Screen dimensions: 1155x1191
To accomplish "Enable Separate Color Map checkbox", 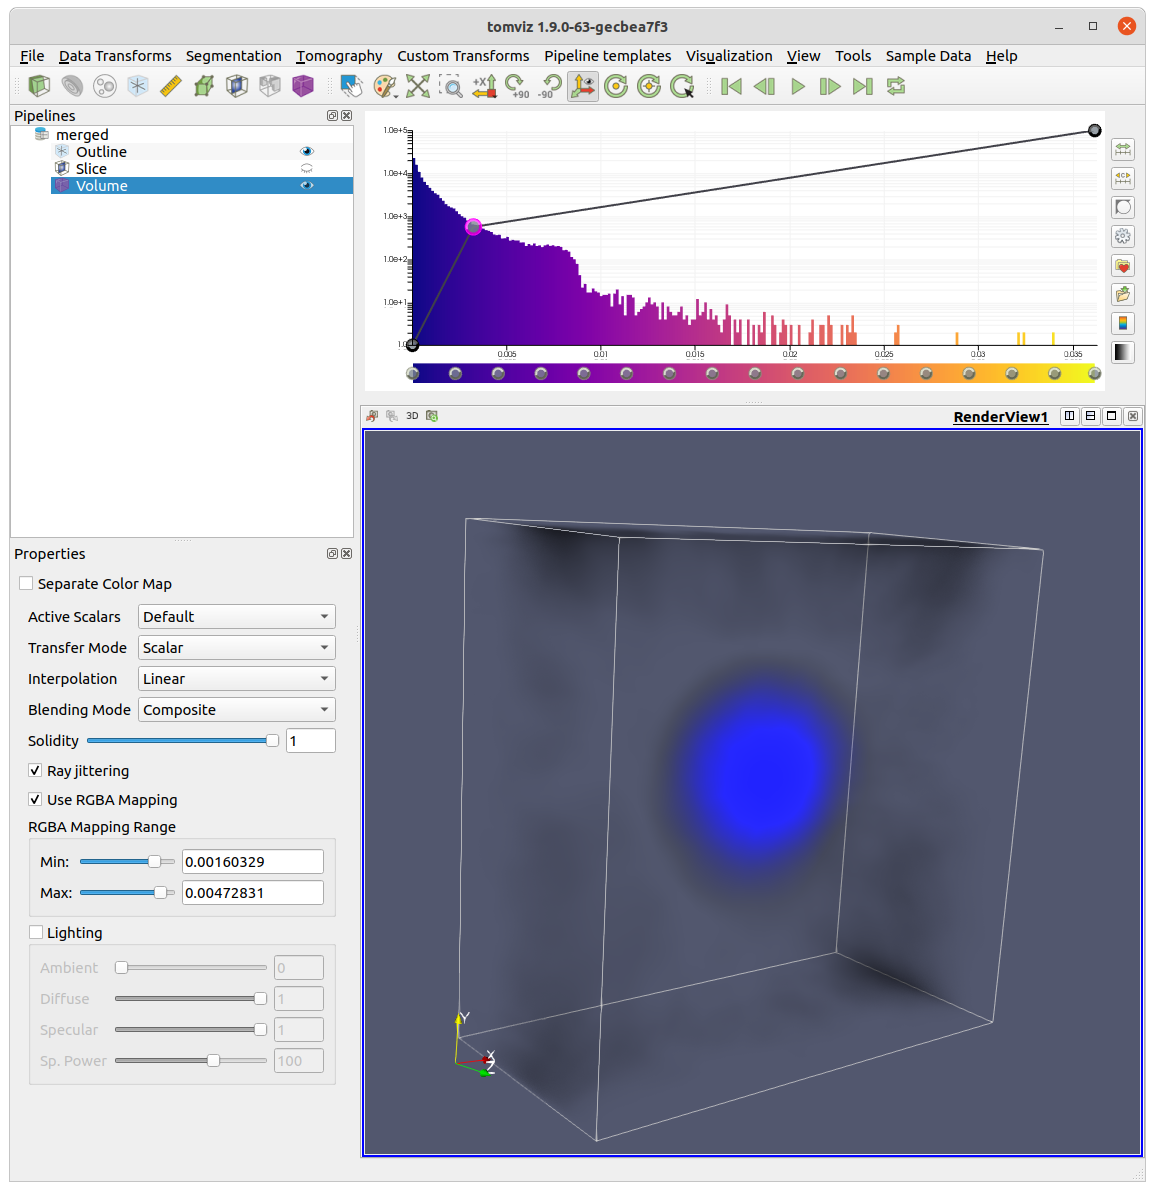I will pyautogui.click(x=27, y=583).
